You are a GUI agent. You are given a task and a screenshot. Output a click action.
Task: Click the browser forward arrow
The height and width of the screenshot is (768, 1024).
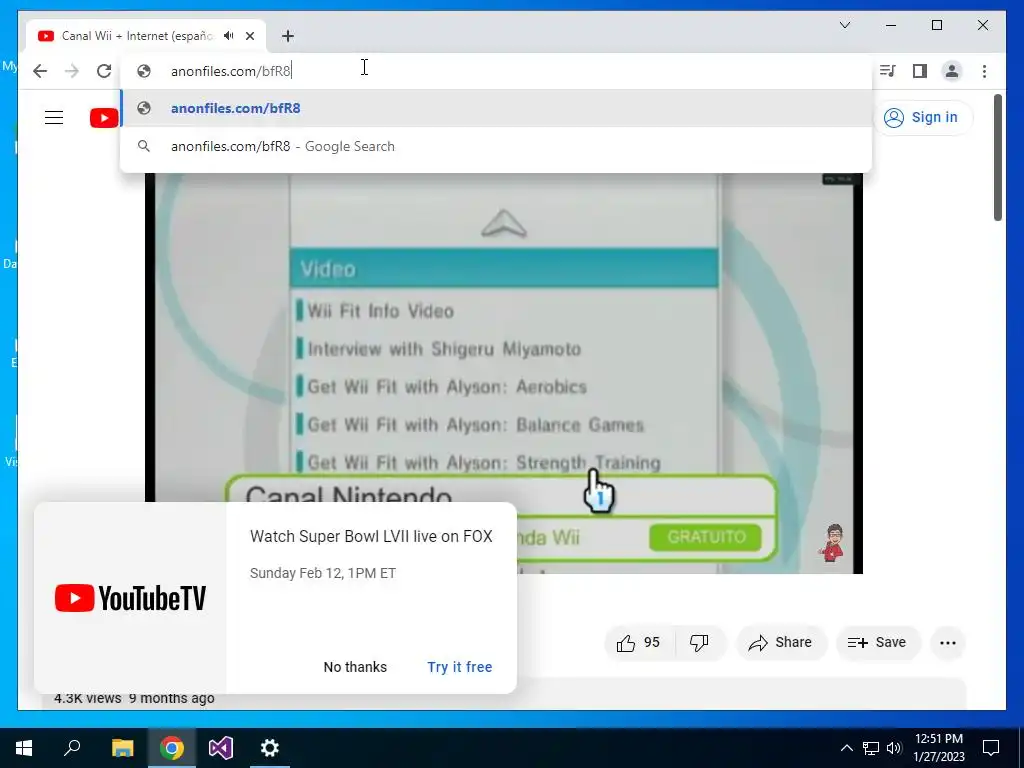tap(72, 71)
